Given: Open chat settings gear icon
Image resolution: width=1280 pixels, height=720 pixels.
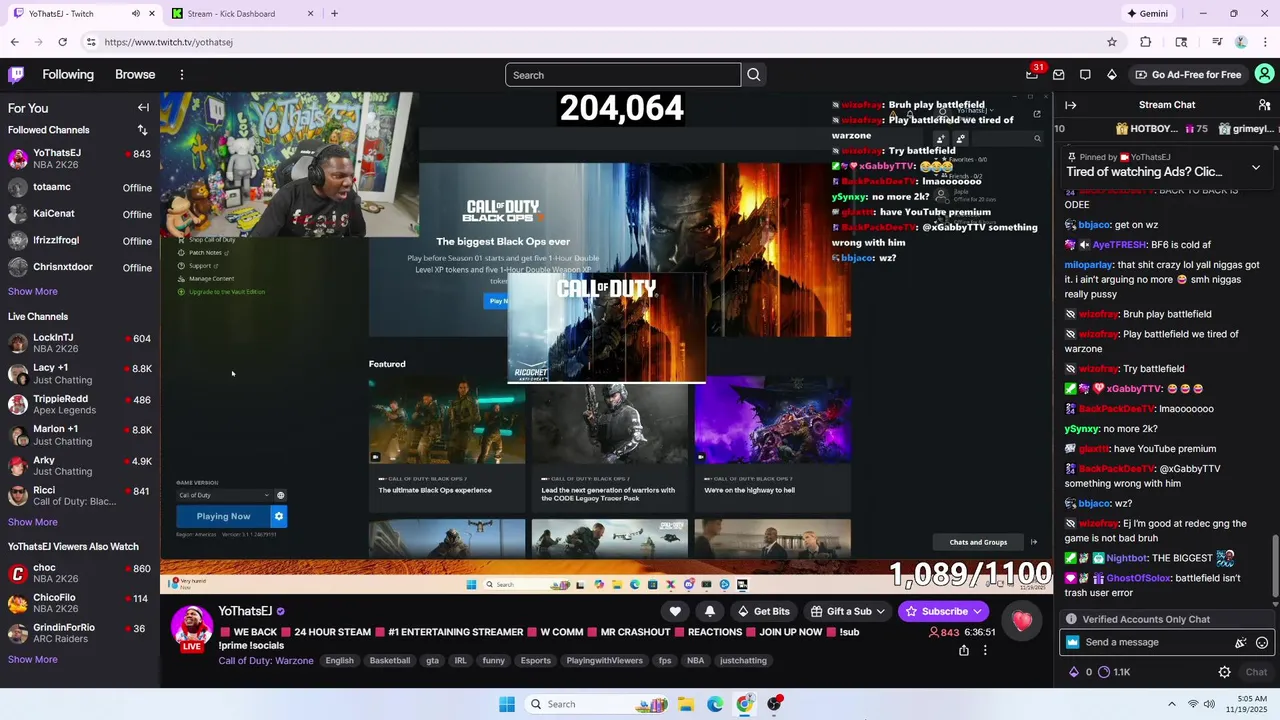Looking at the screenshot, I should [x=1224, y=672].
